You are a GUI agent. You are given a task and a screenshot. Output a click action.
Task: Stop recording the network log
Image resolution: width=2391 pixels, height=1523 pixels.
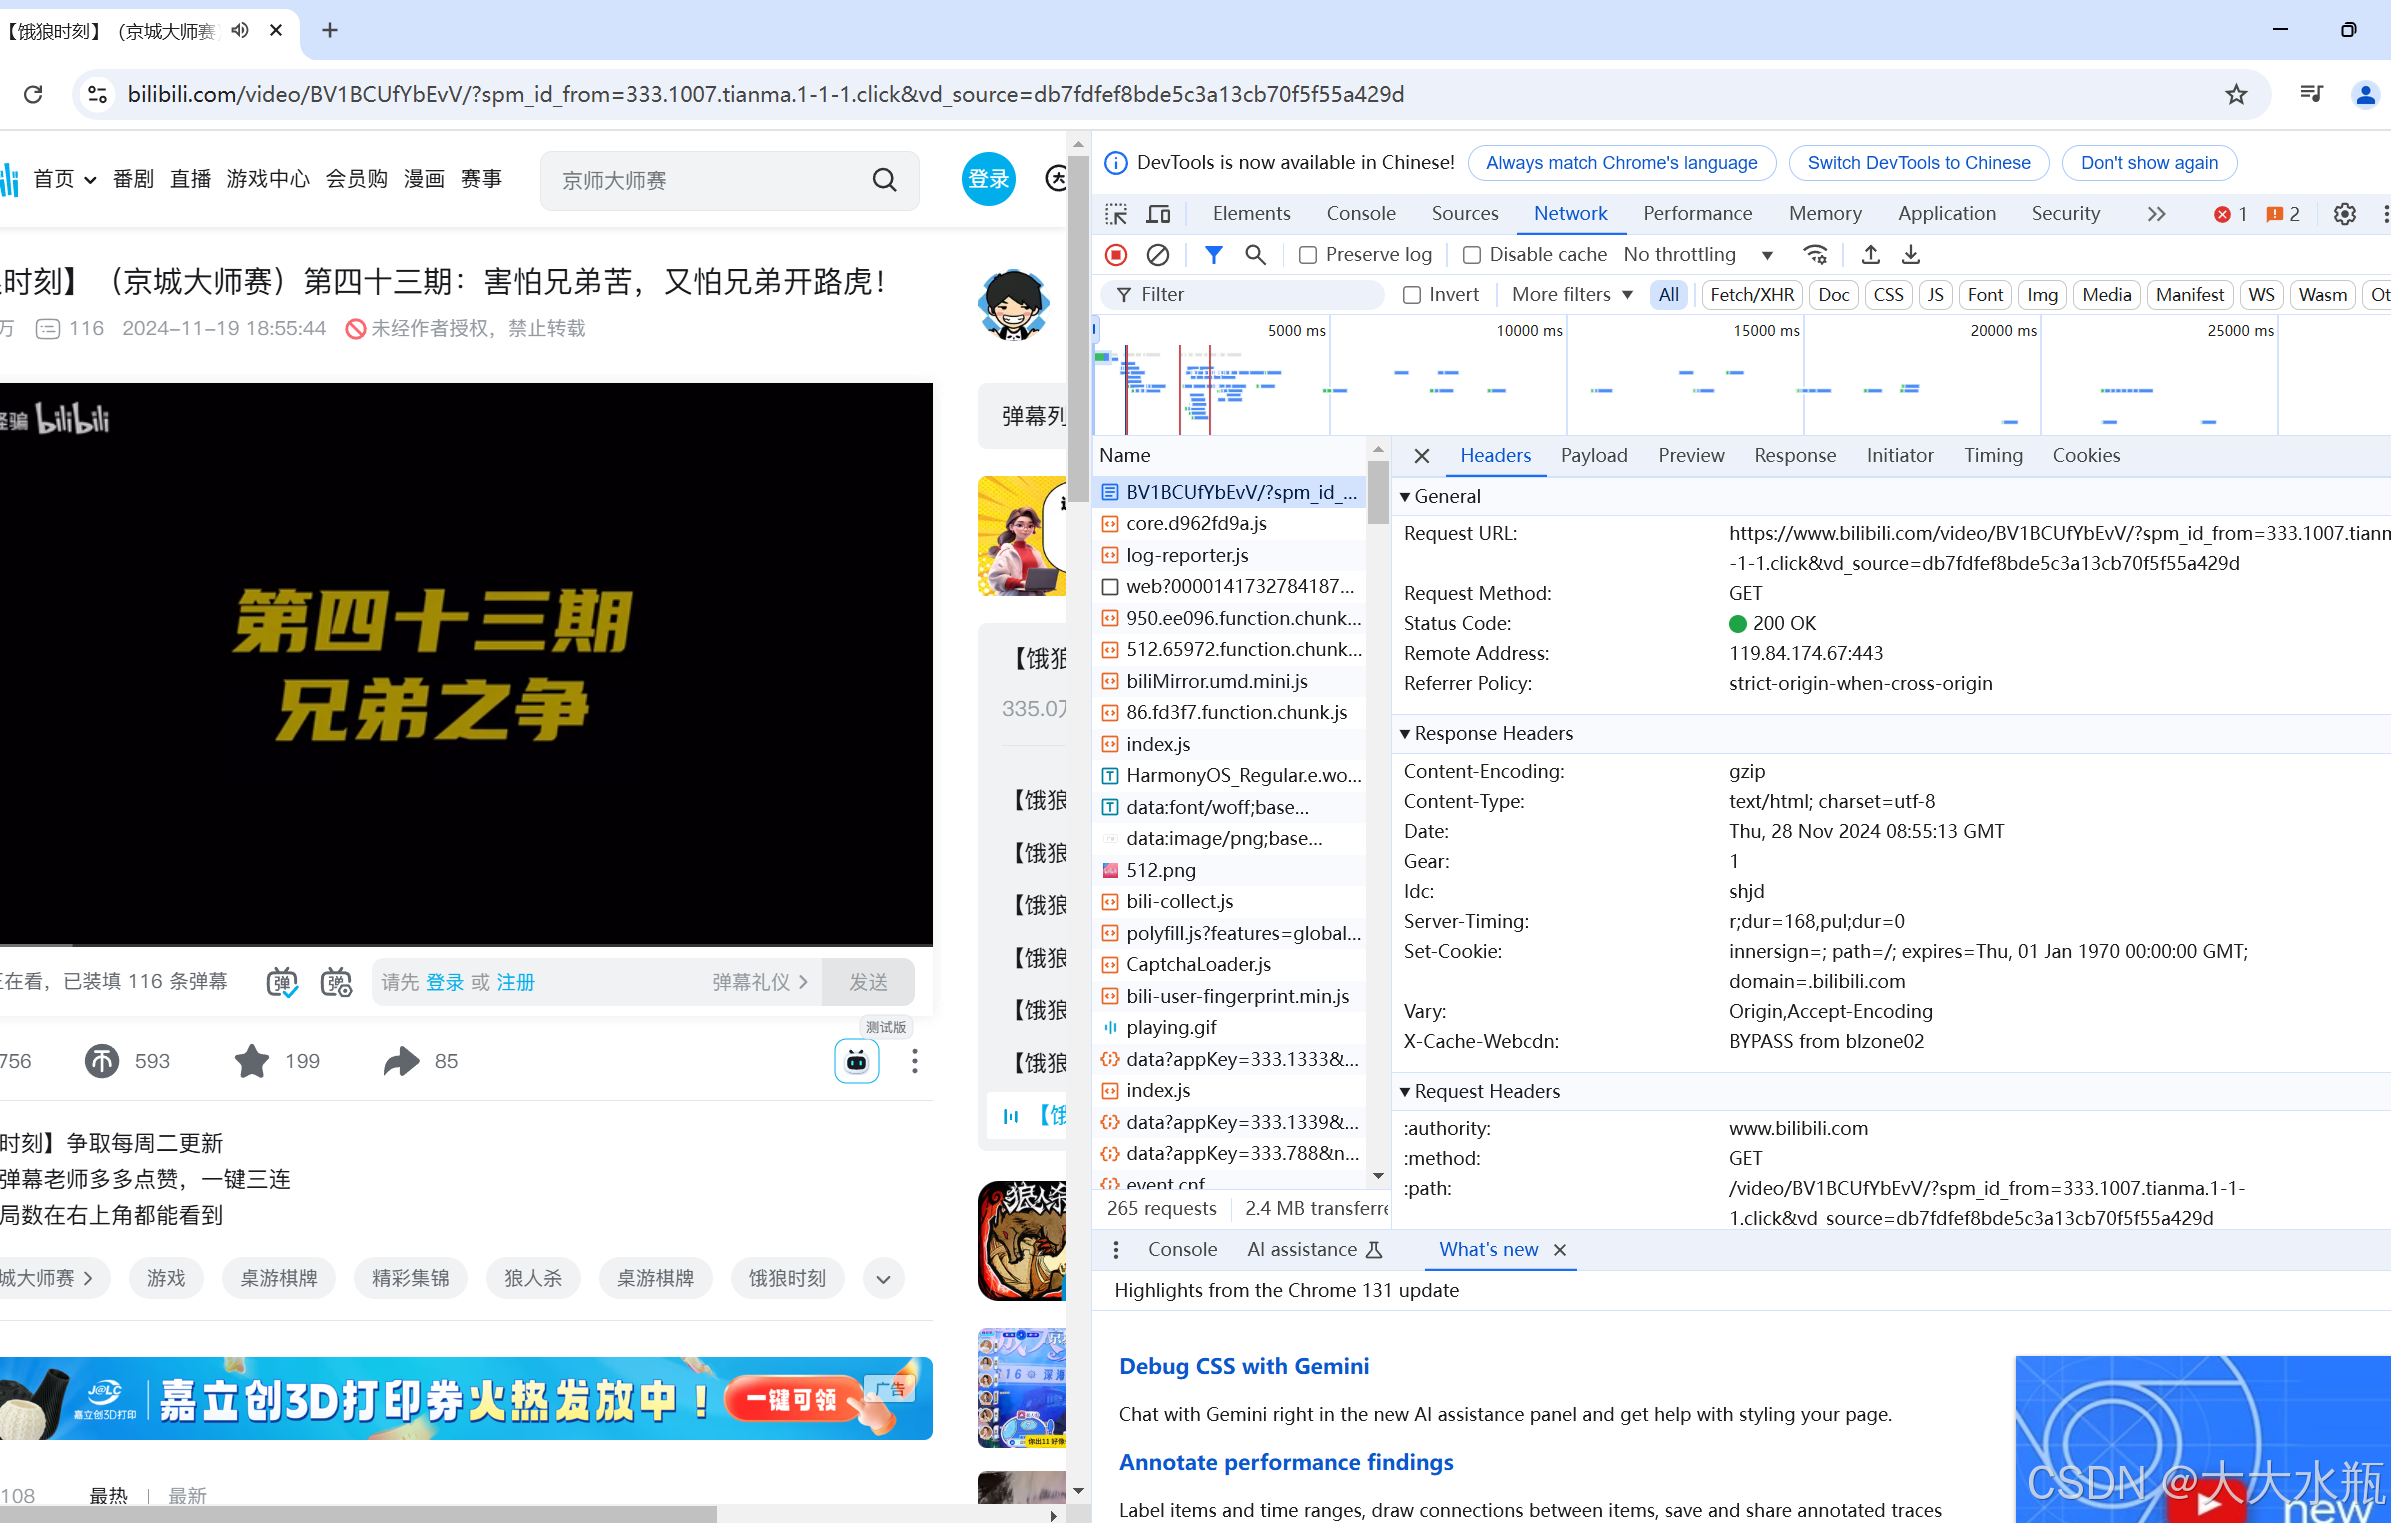pos(1116,255)
